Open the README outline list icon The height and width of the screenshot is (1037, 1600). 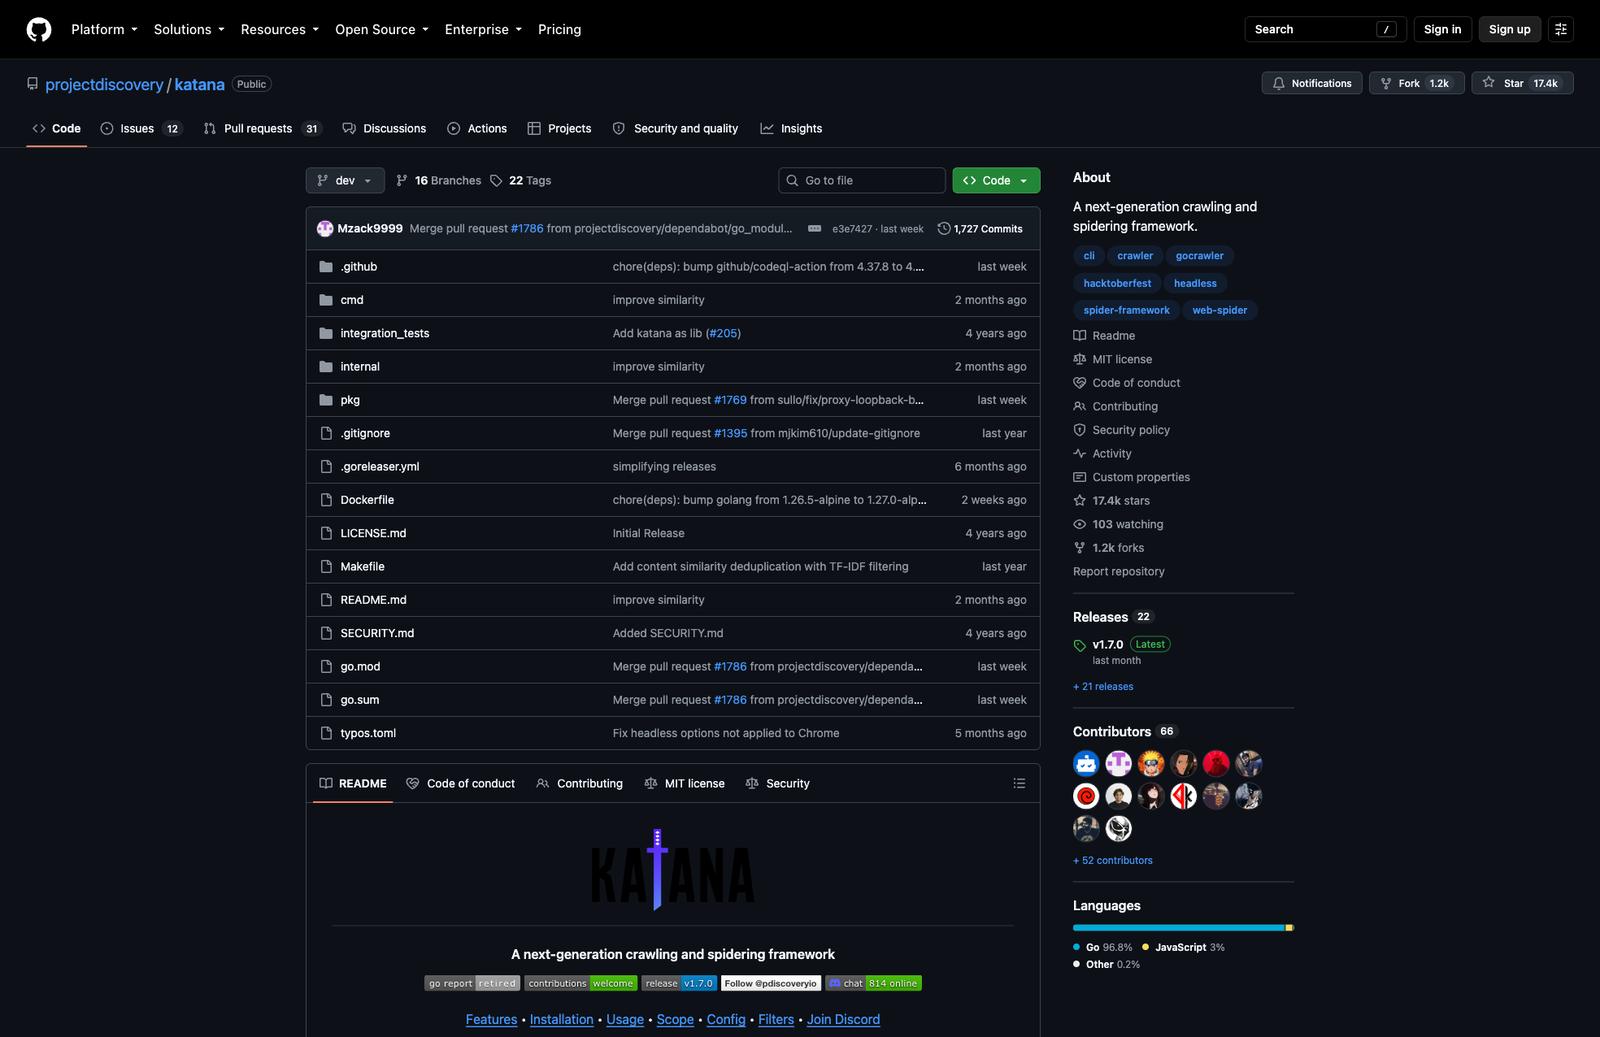tap(1019, 783)
